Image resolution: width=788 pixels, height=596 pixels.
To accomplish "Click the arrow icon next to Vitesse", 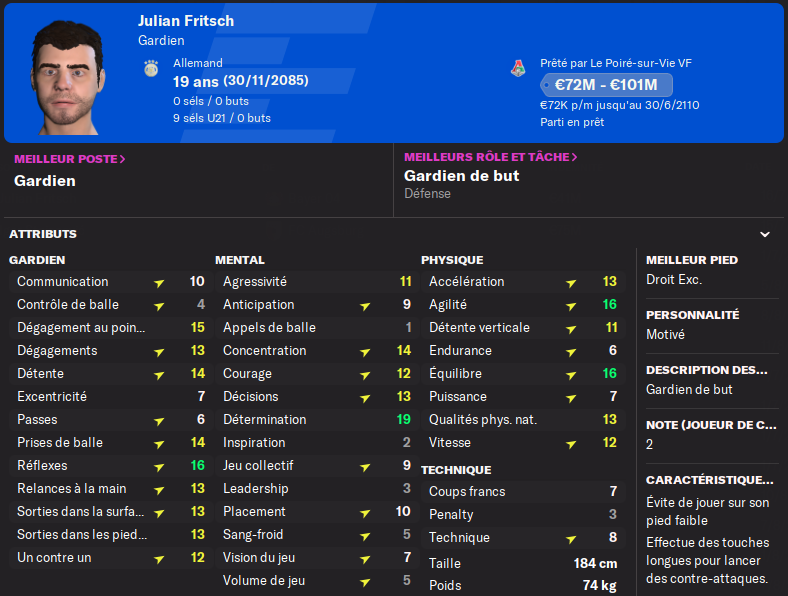I will 571,444.
